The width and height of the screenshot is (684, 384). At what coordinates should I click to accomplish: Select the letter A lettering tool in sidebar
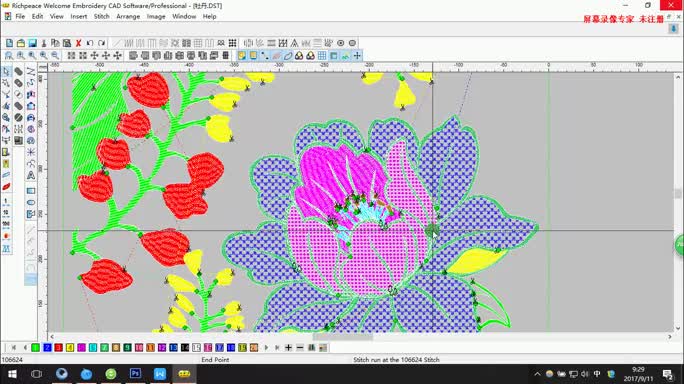point(31,175)
